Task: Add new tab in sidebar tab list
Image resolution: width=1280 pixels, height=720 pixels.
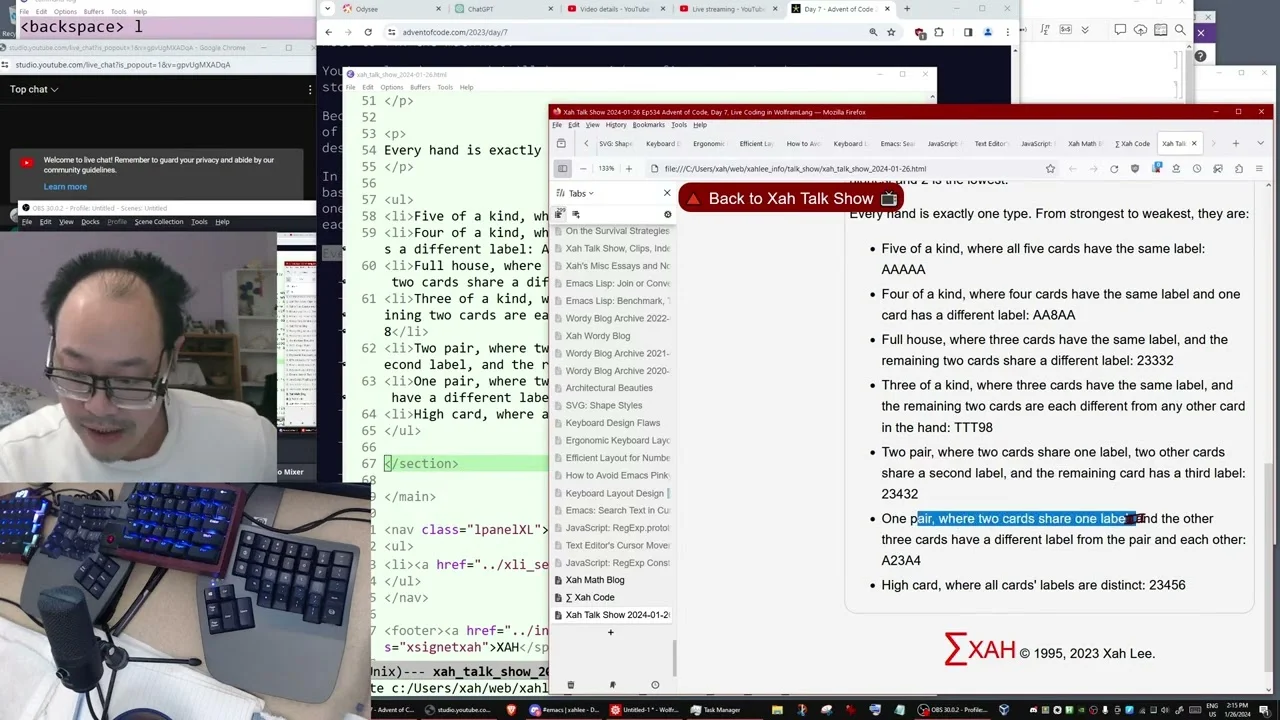Action: point(611,632)
